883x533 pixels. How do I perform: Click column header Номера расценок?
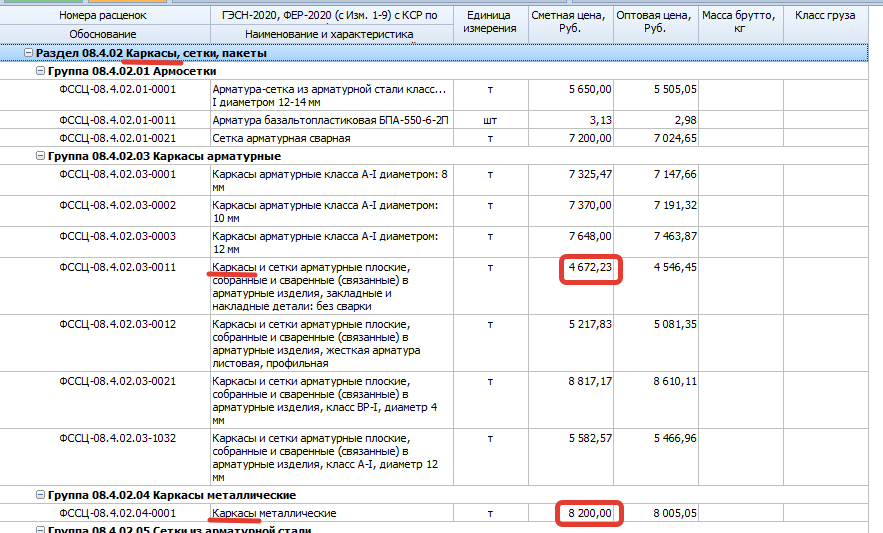[x=103, y=15]
